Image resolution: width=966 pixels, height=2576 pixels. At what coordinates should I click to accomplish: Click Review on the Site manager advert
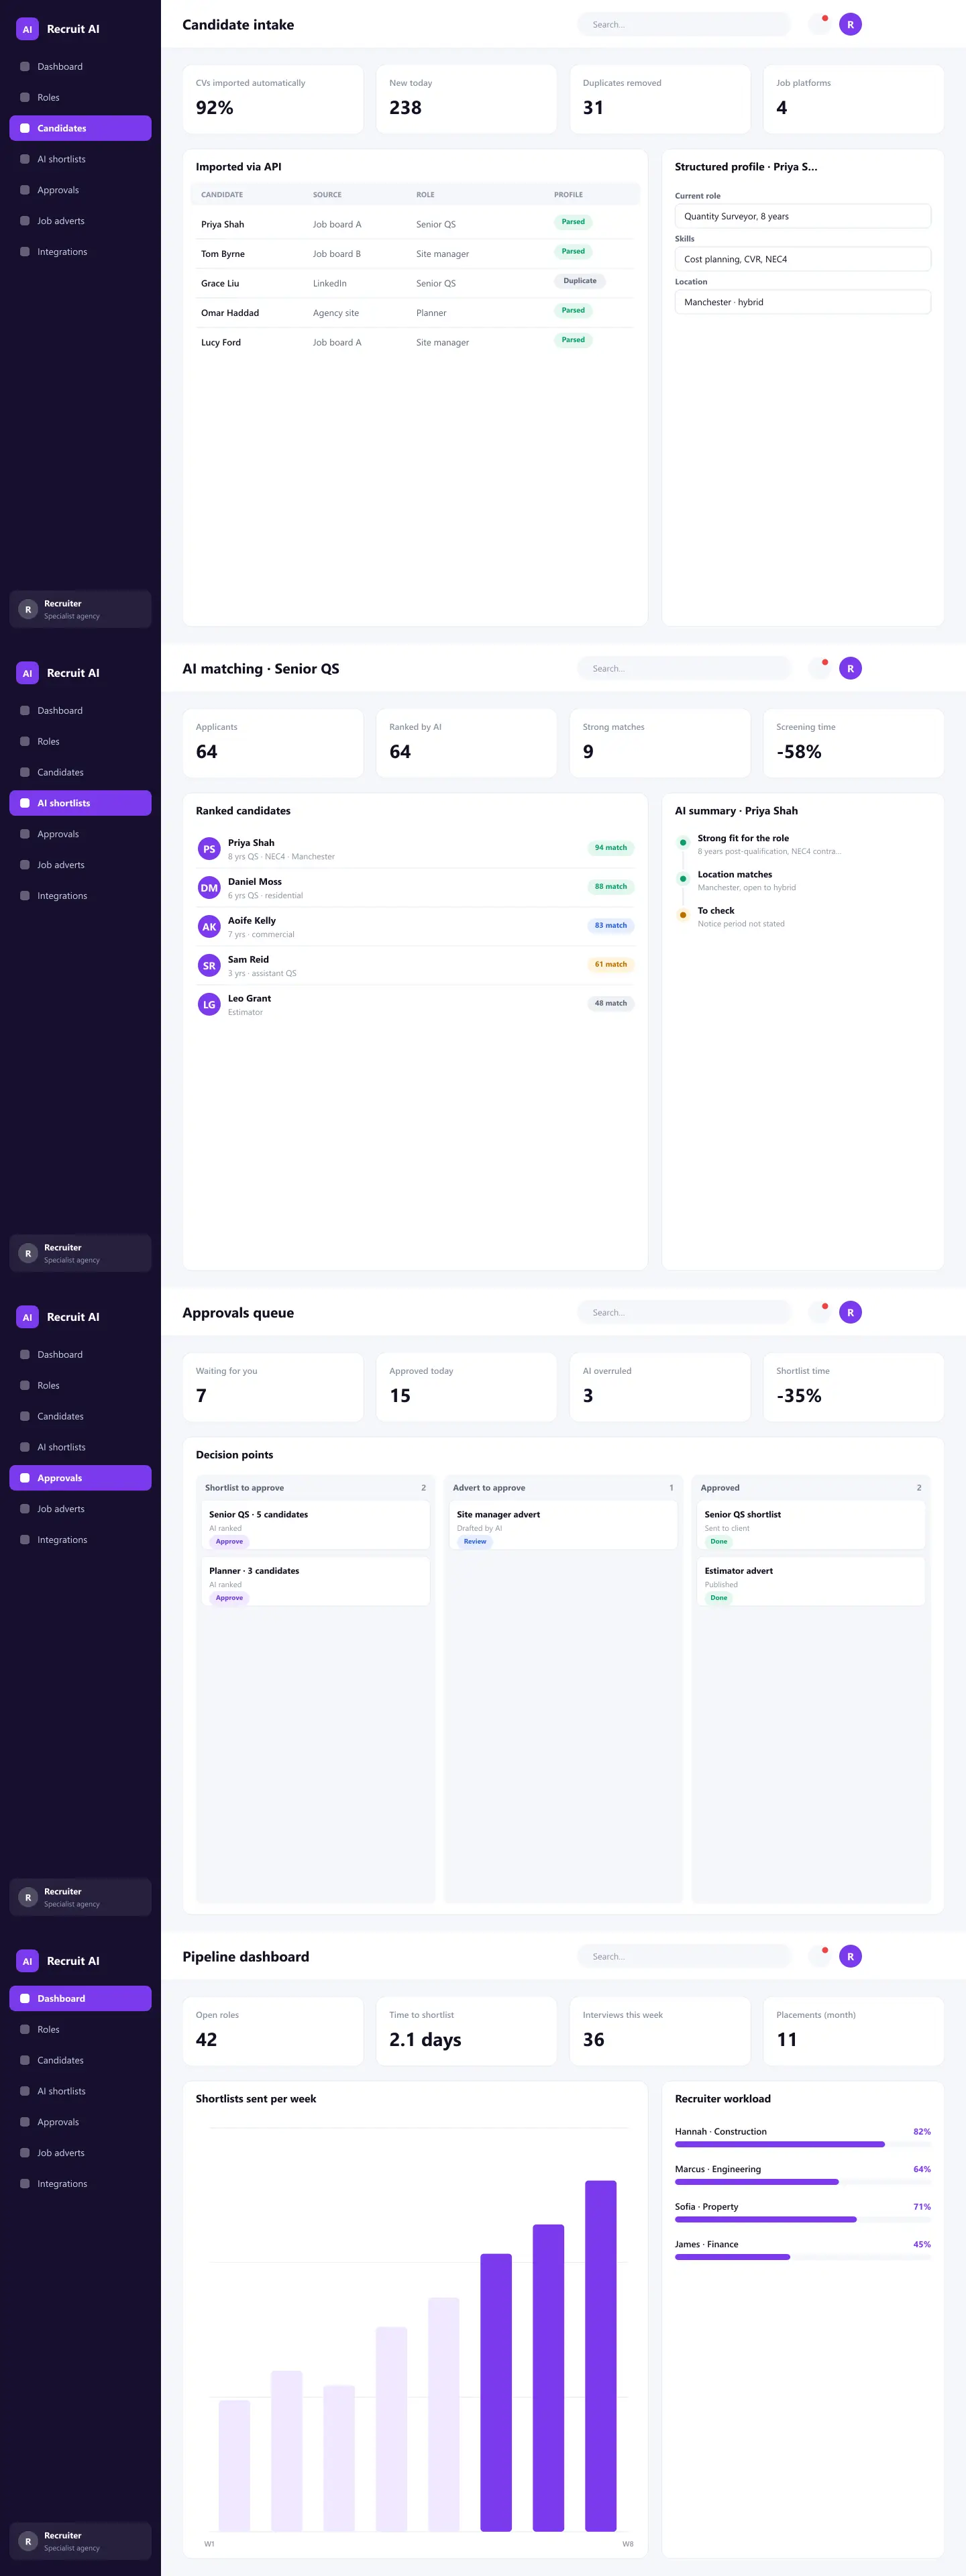[x=475, y=1541]
